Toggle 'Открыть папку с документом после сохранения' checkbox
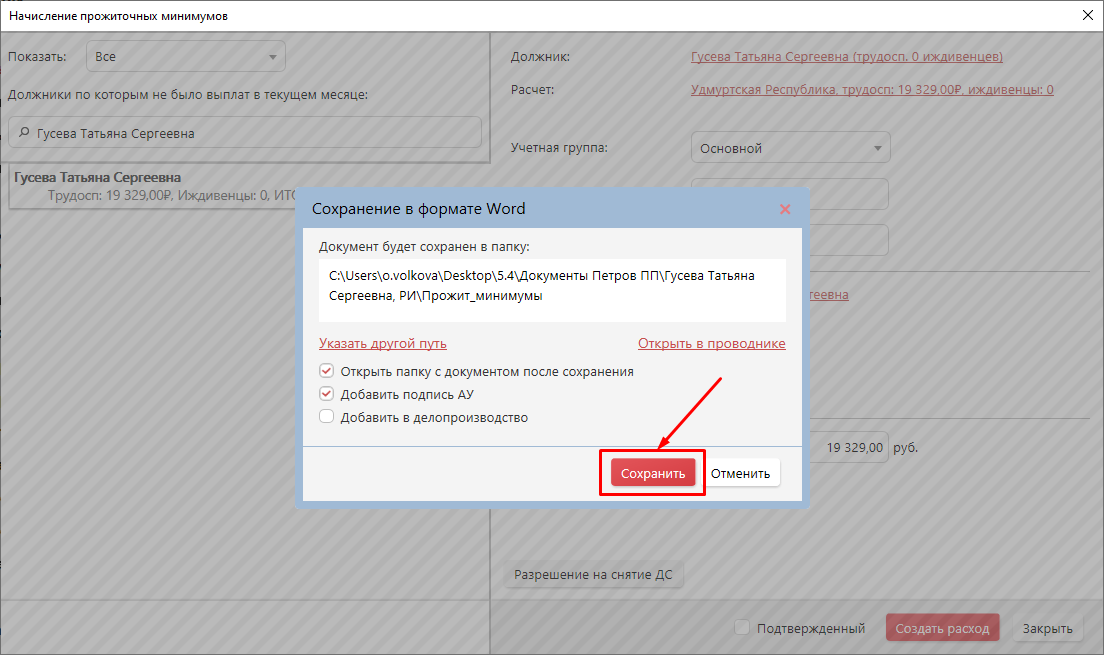The height and width of the screenshot is (655, 1104). coord(326,371)
